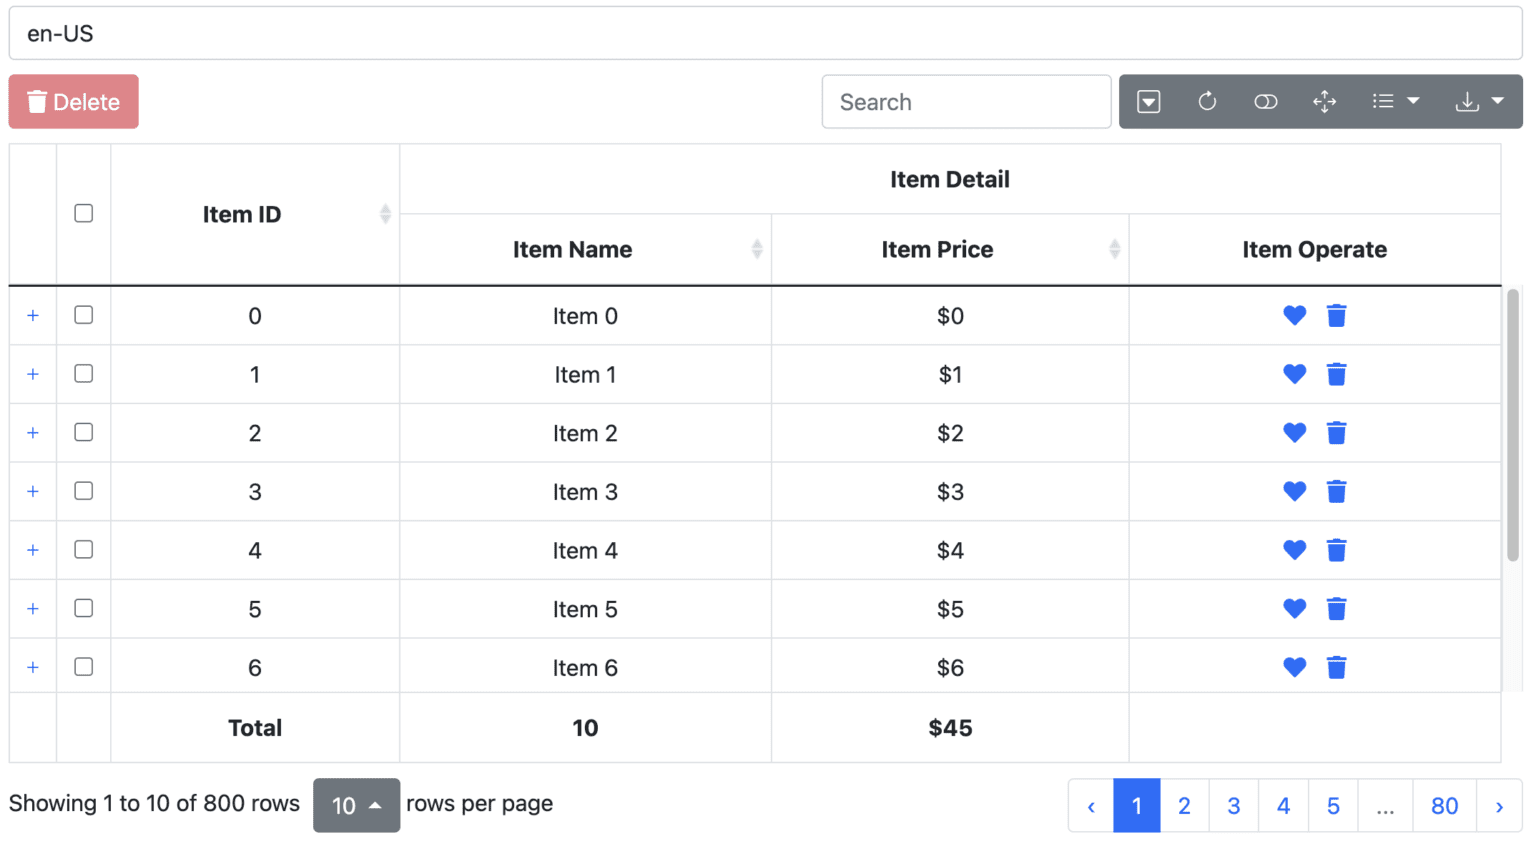Viewport: 1536px width, 844px height.
Task: Check the select-all header checkbox
Action: pos(84,214)
